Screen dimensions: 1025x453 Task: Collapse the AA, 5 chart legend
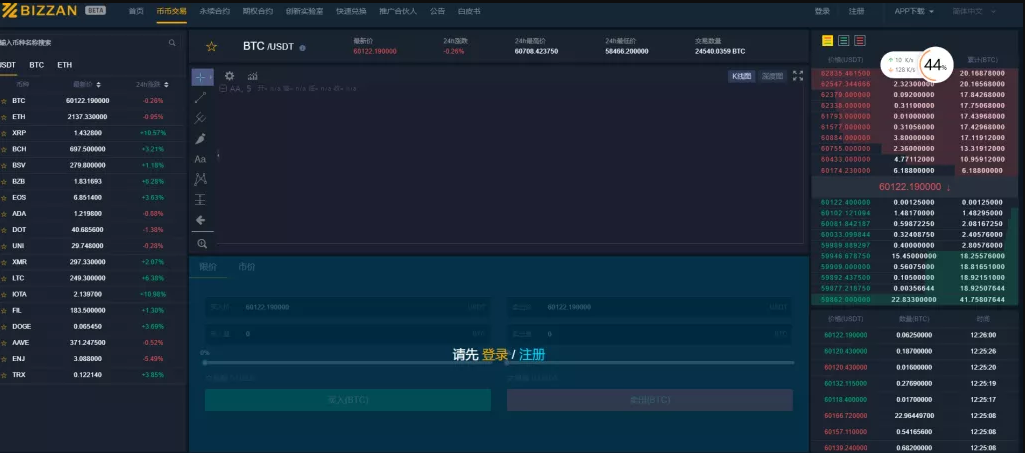tap(223, 89)
